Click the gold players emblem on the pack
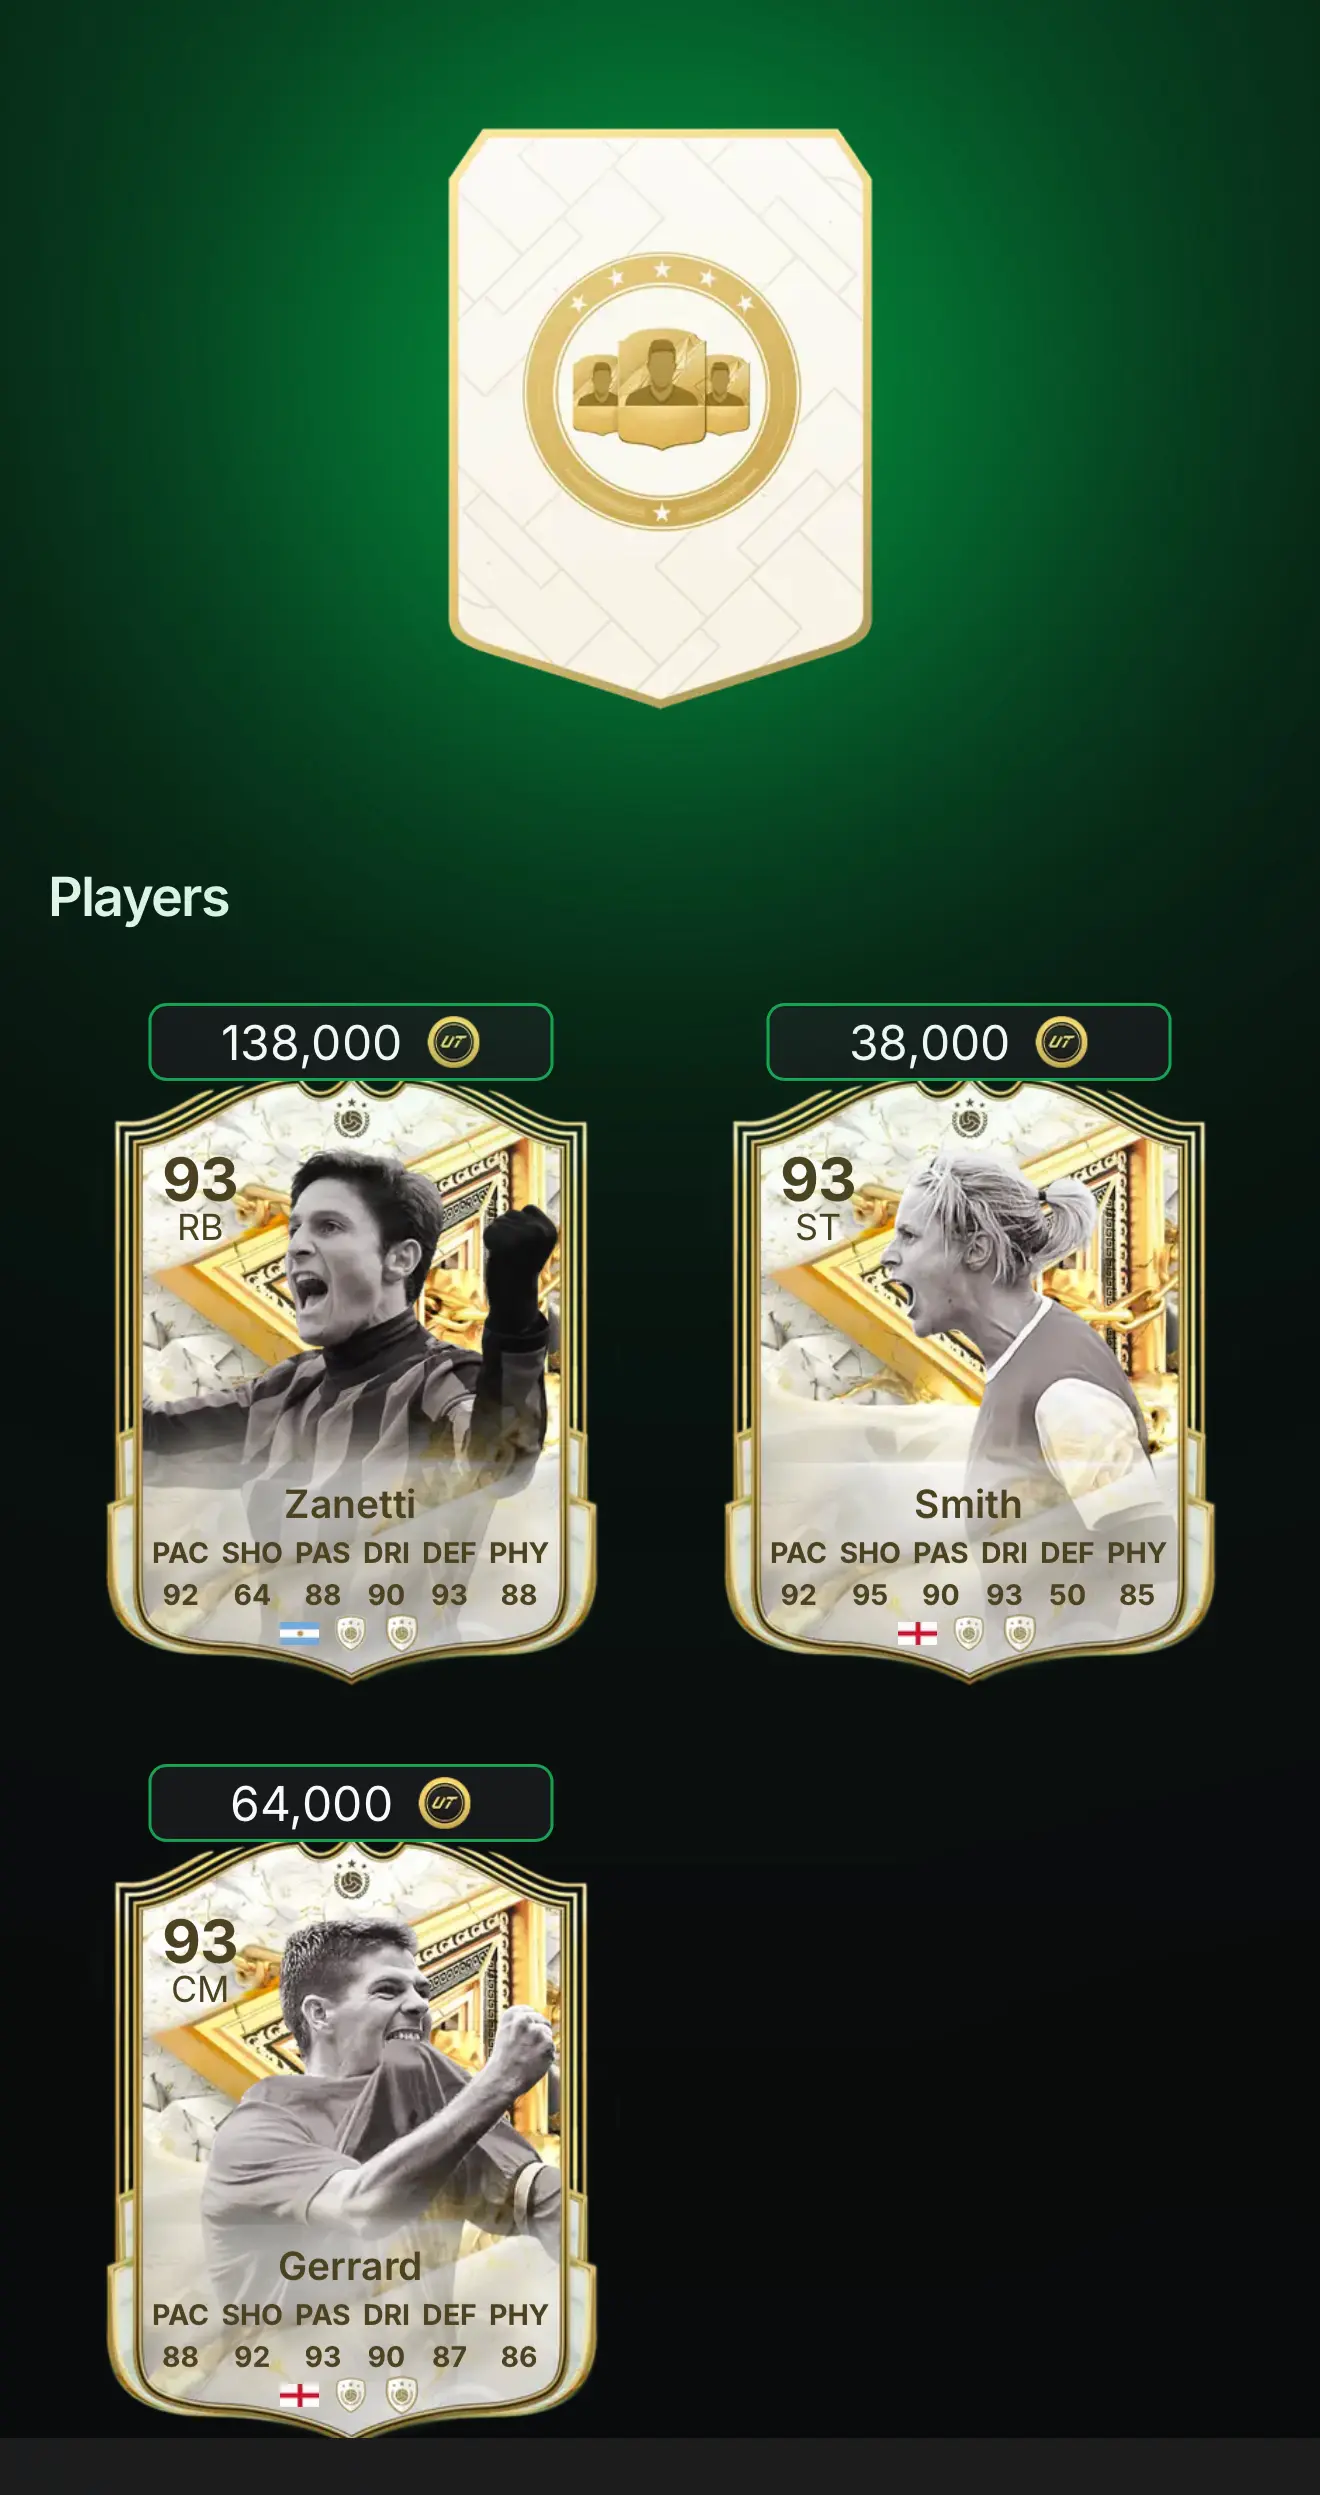Screen dimensions: 1320x2495 661,391
